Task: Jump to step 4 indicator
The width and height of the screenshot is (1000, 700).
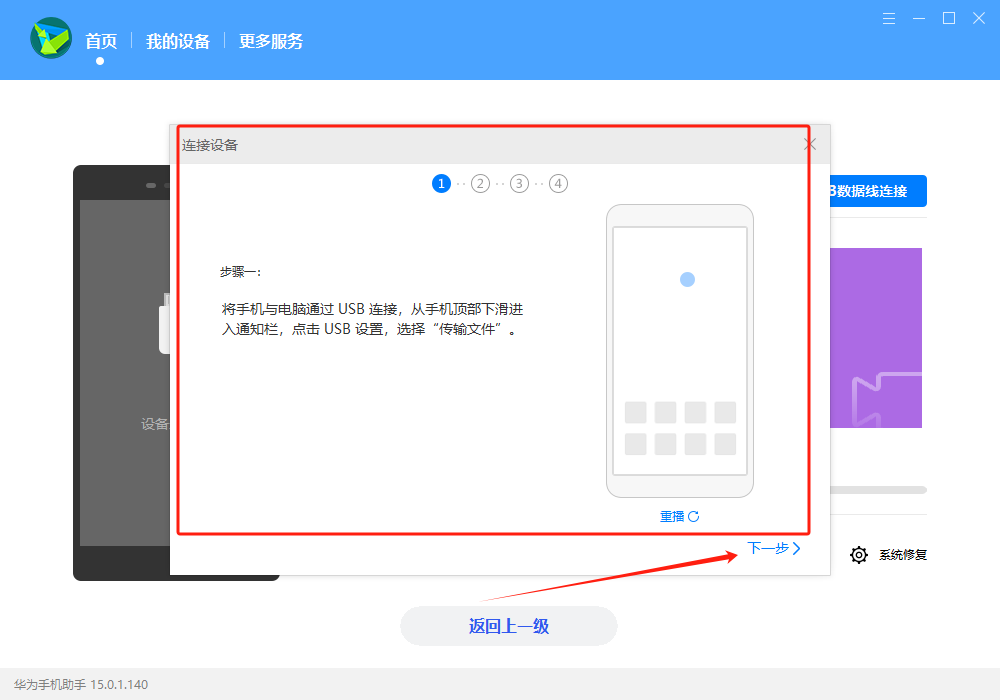Action: [x=558, y=184]
